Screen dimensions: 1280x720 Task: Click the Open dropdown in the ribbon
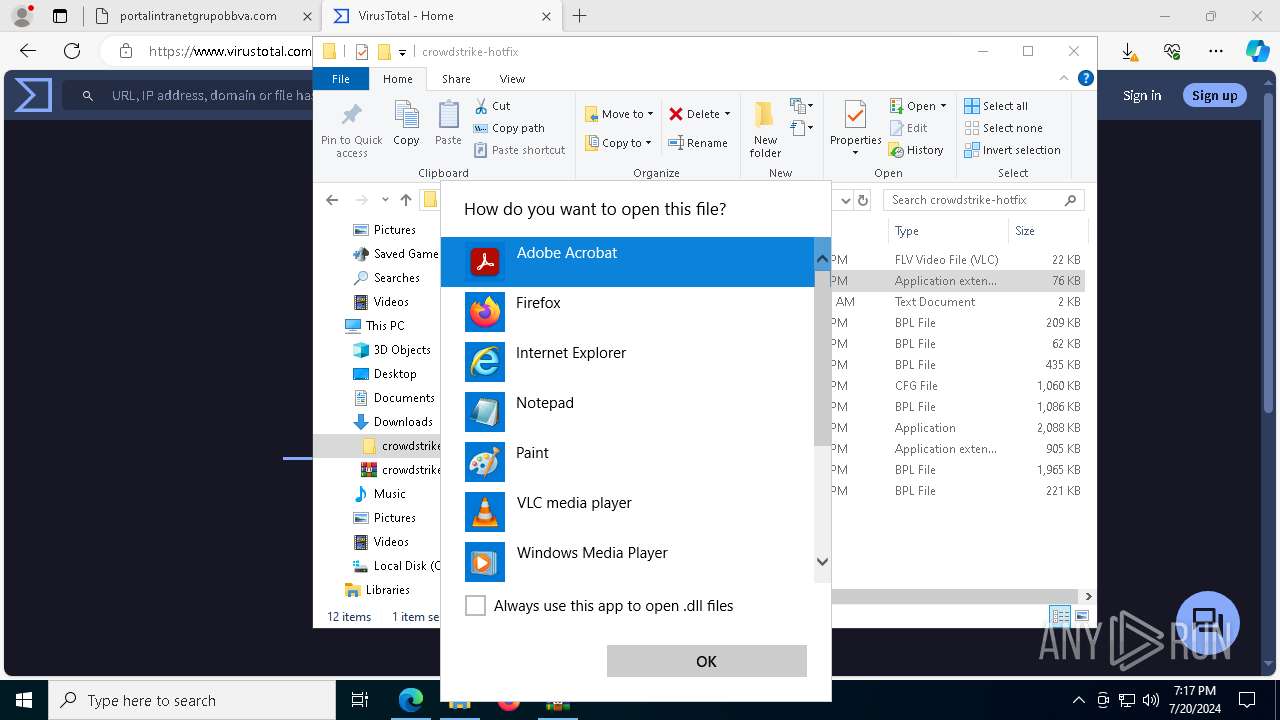pos(918,106)
